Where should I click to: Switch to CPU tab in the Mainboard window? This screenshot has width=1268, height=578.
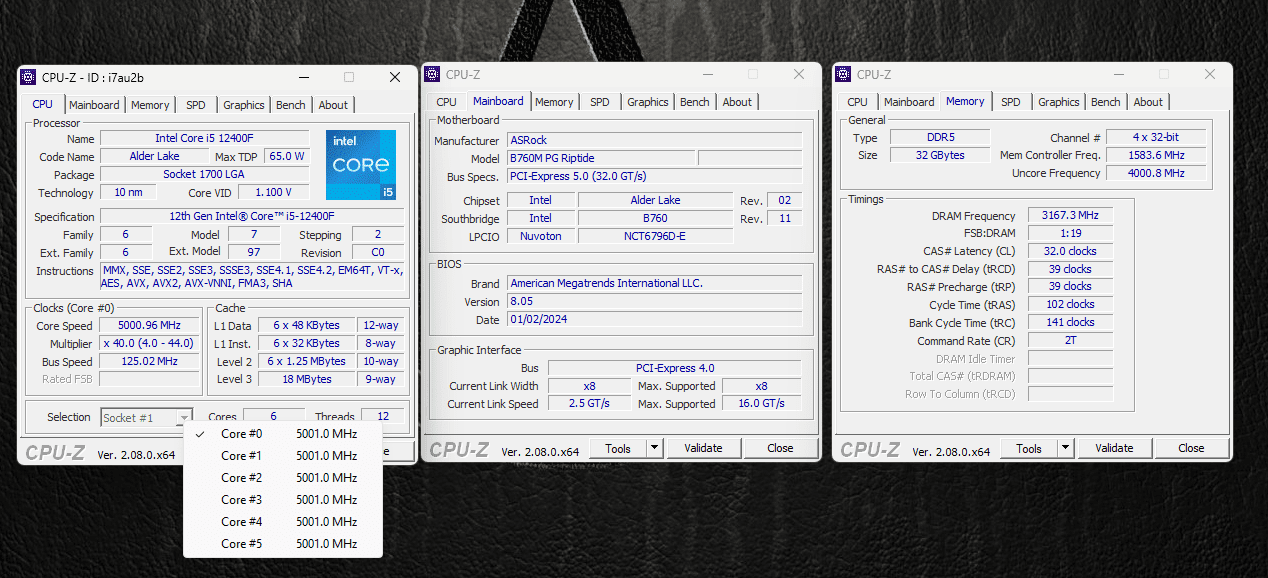pos(447,102)
